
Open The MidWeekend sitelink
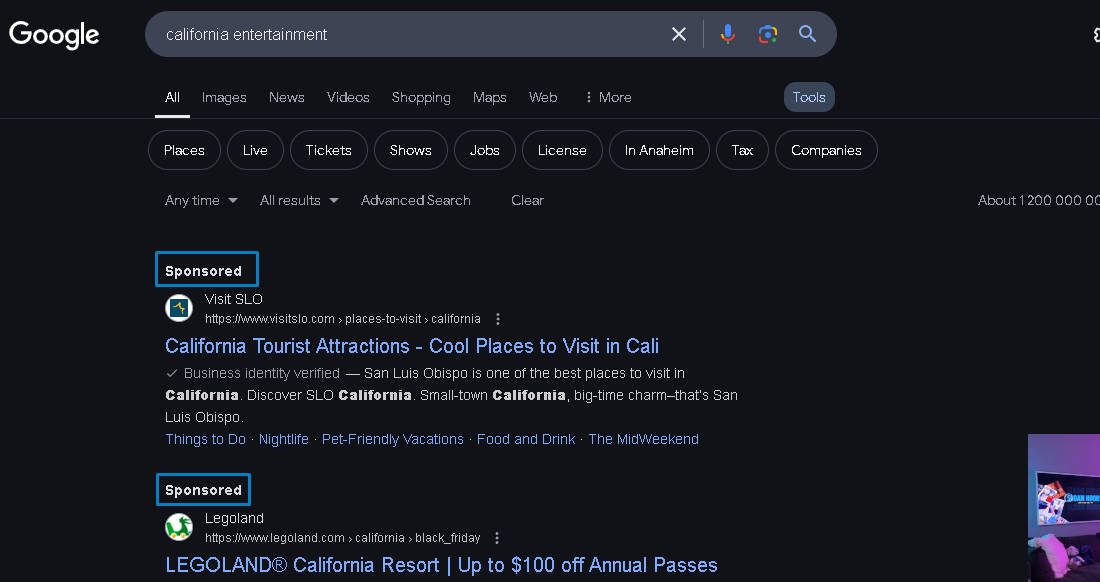point(643,440)
